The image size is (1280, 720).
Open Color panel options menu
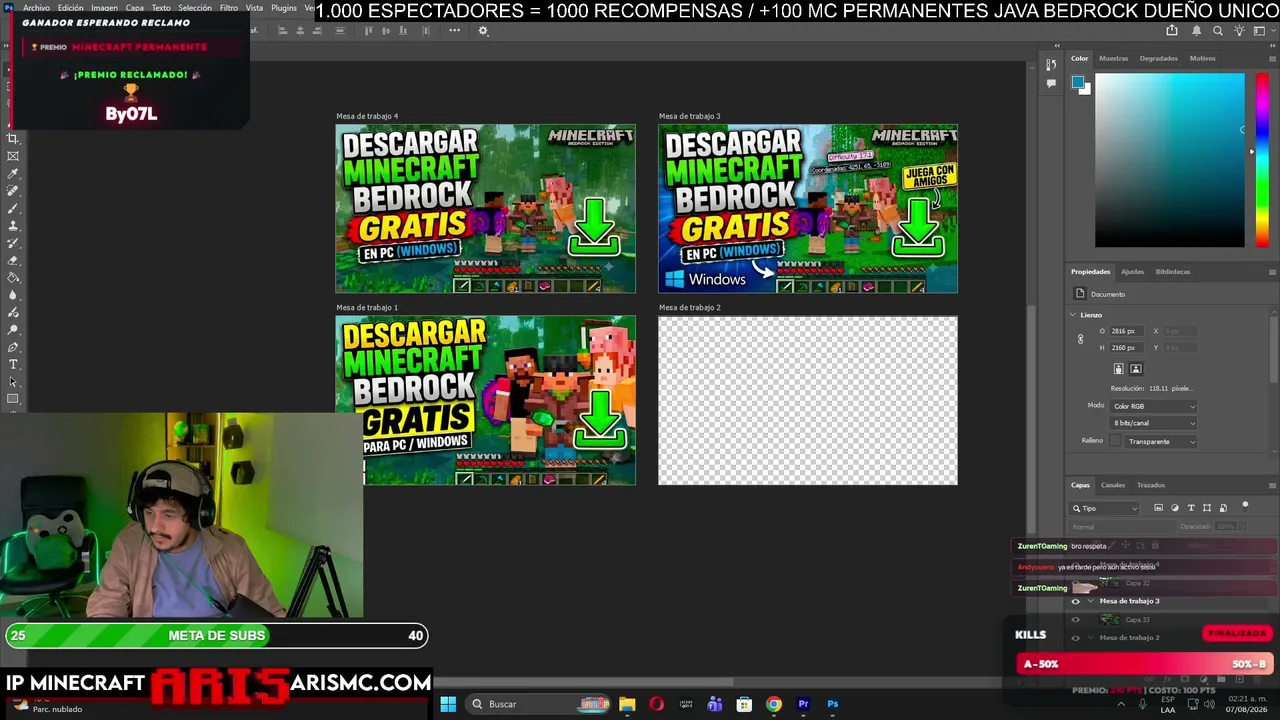pos(1272,58)
